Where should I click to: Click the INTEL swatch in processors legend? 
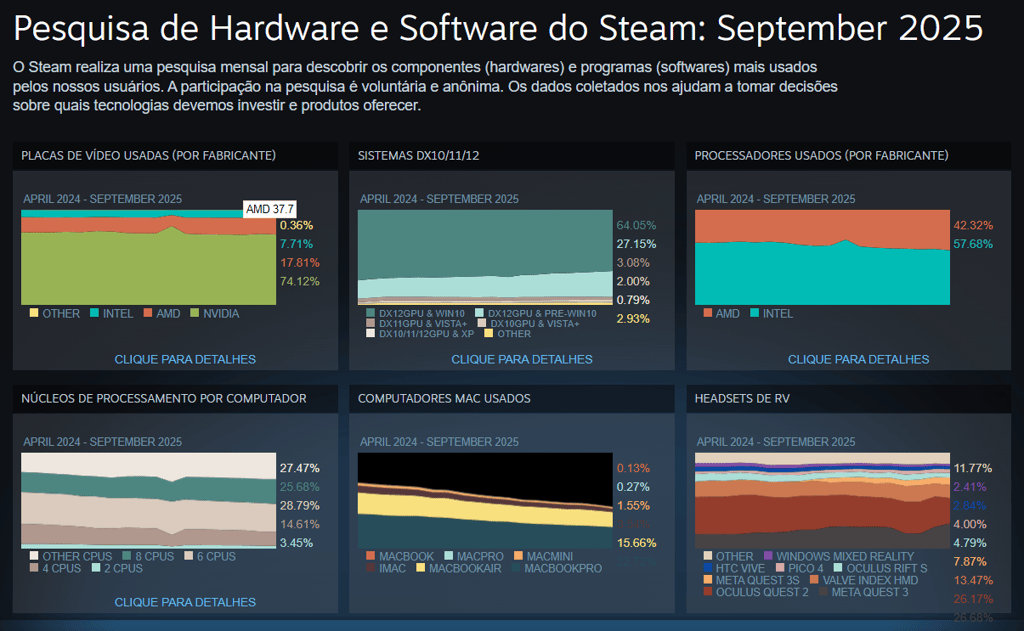(754, 313)
